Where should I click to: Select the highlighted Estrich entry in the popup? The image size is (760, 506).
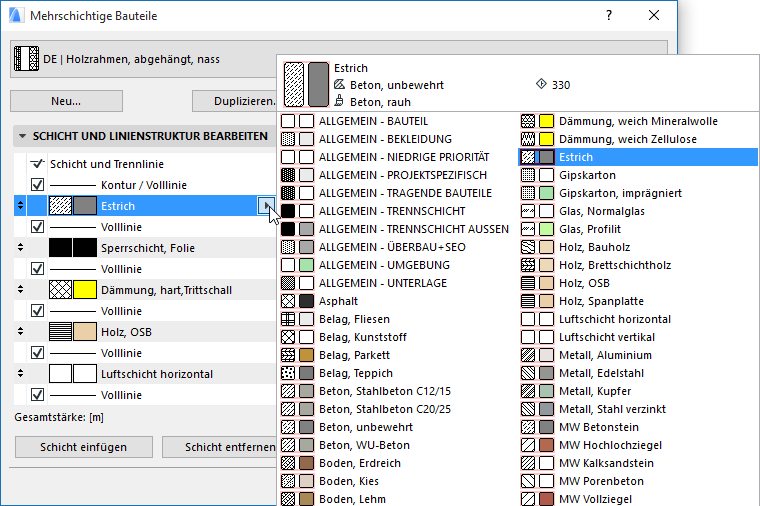638,157
